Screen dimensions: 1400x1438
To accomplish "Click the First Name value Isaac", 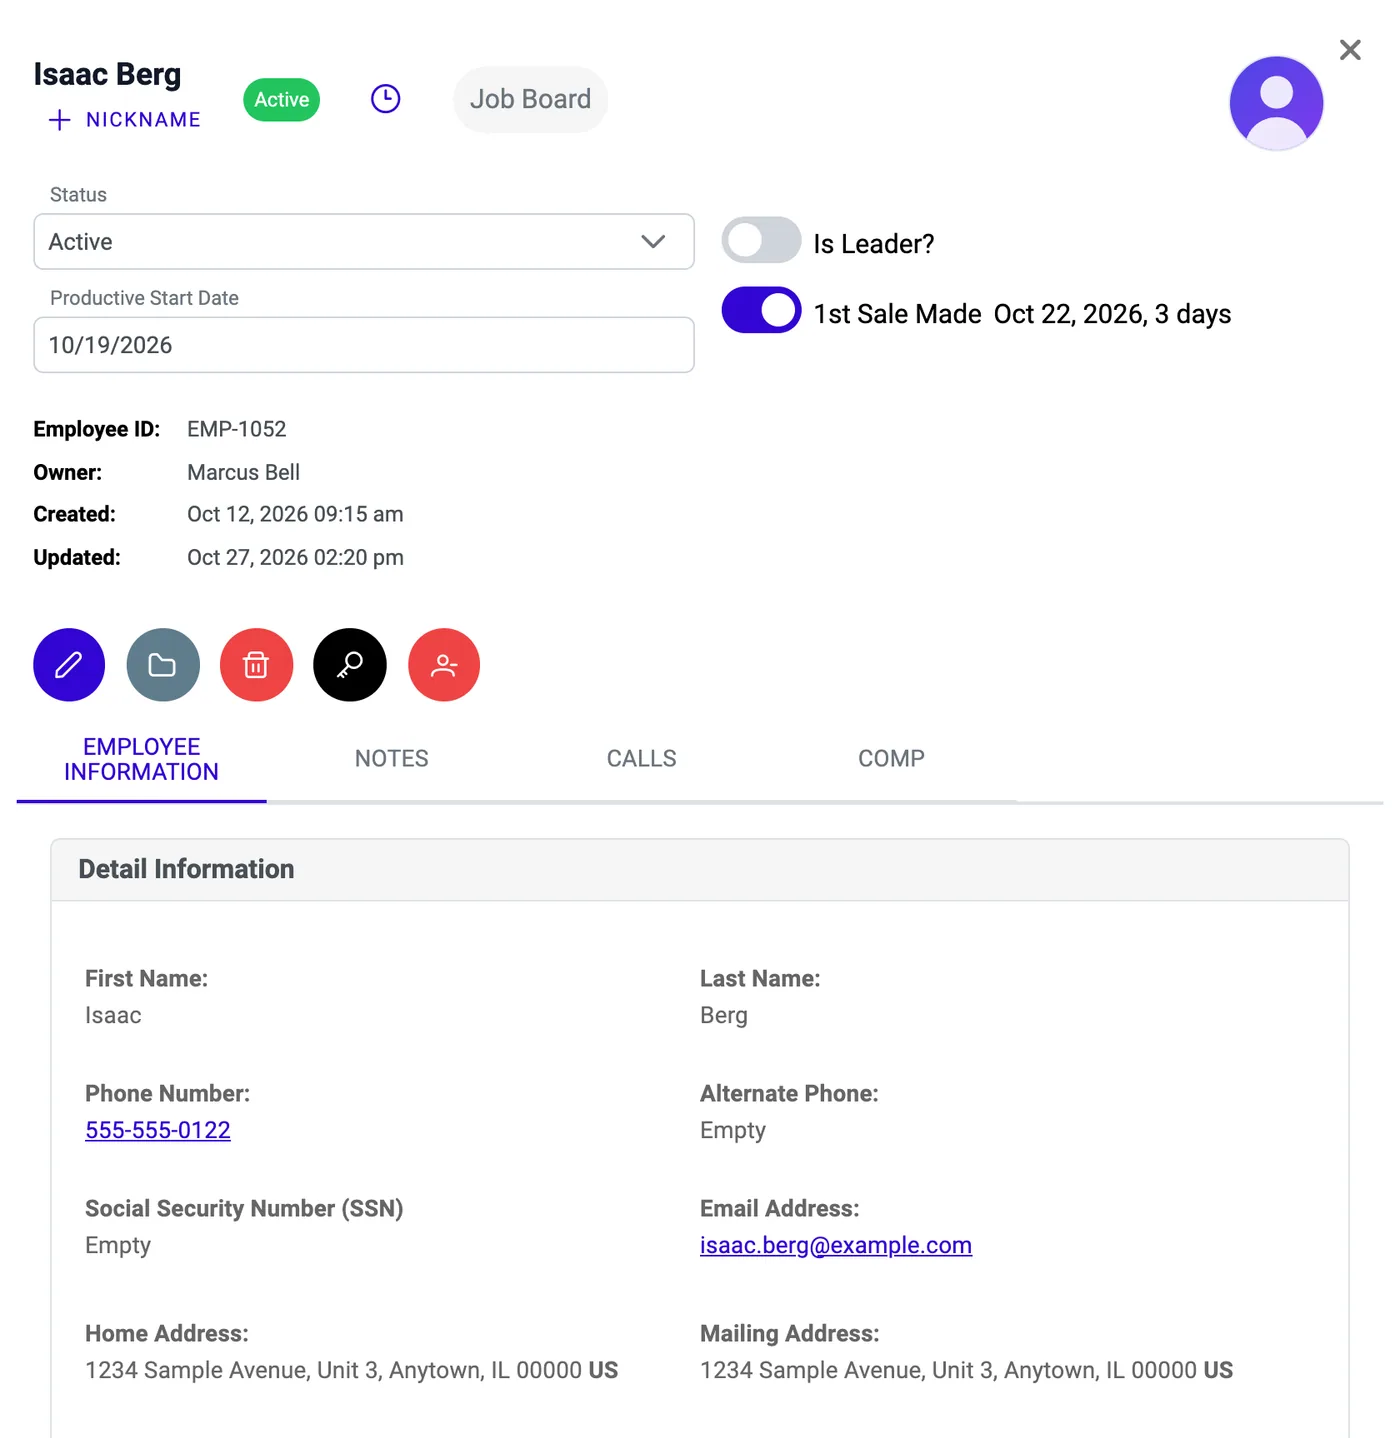I will [x=113, y=1015].
